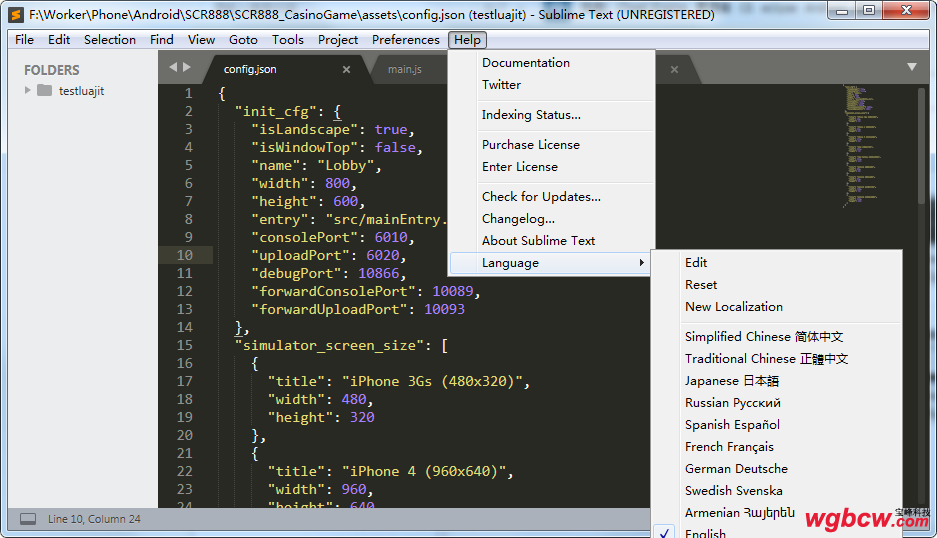This screenshot has width=937, height=538.
Task: Click the checkmark next to English
Action: pos(666,533)
